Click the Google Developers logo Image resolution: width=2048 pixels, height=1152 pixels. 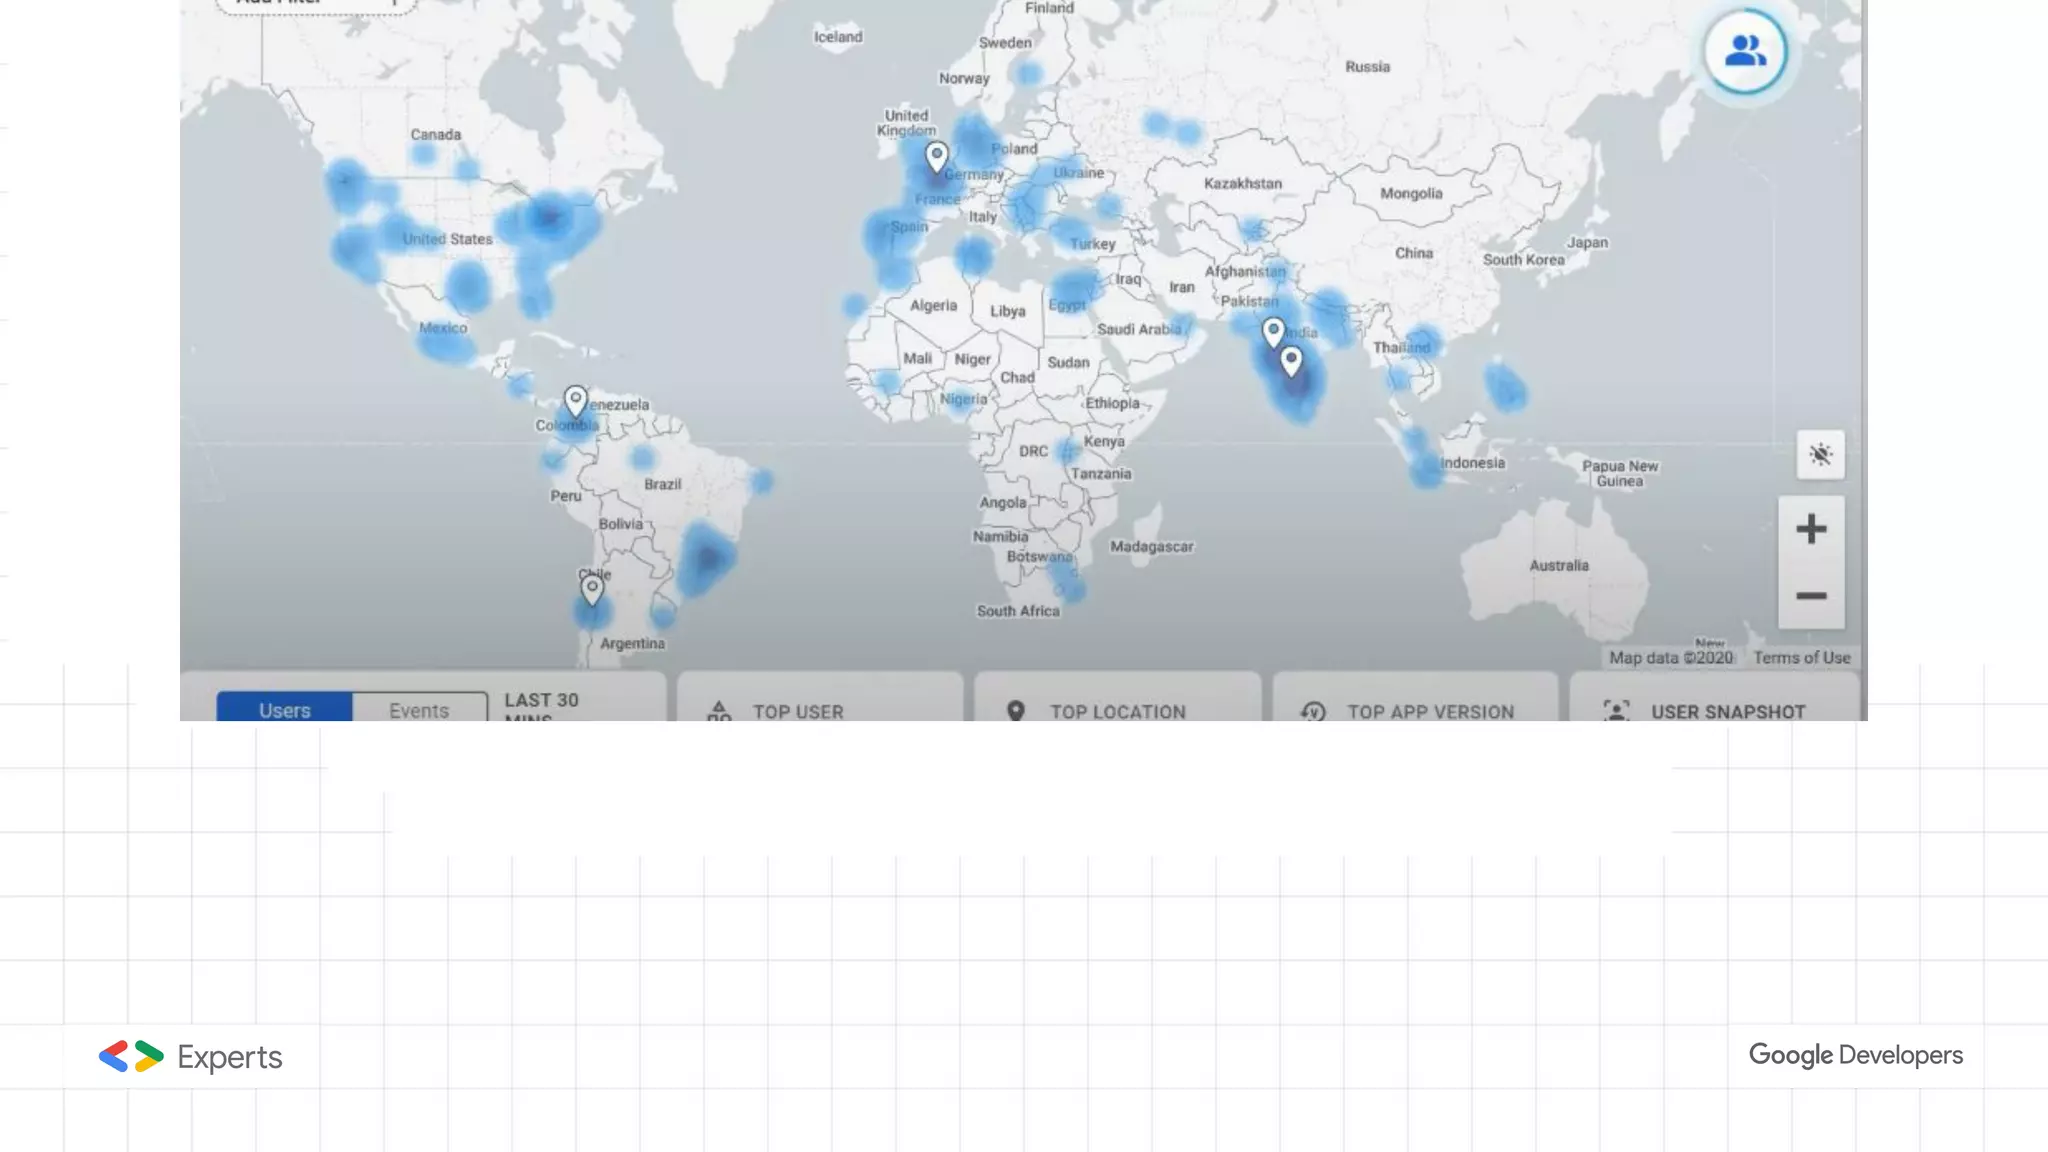pos(1855,1055)
